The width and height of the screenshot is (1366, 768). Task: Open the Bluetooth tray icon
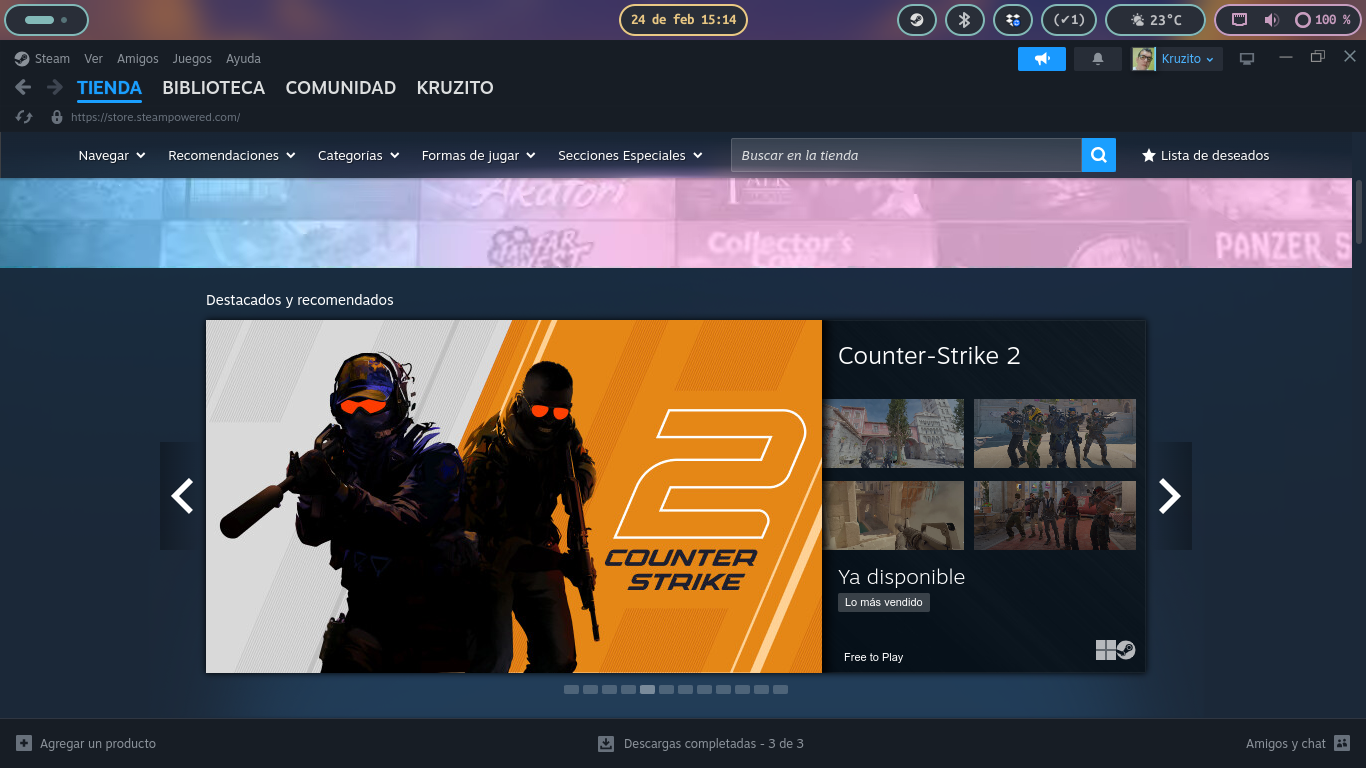click(964, 20)
